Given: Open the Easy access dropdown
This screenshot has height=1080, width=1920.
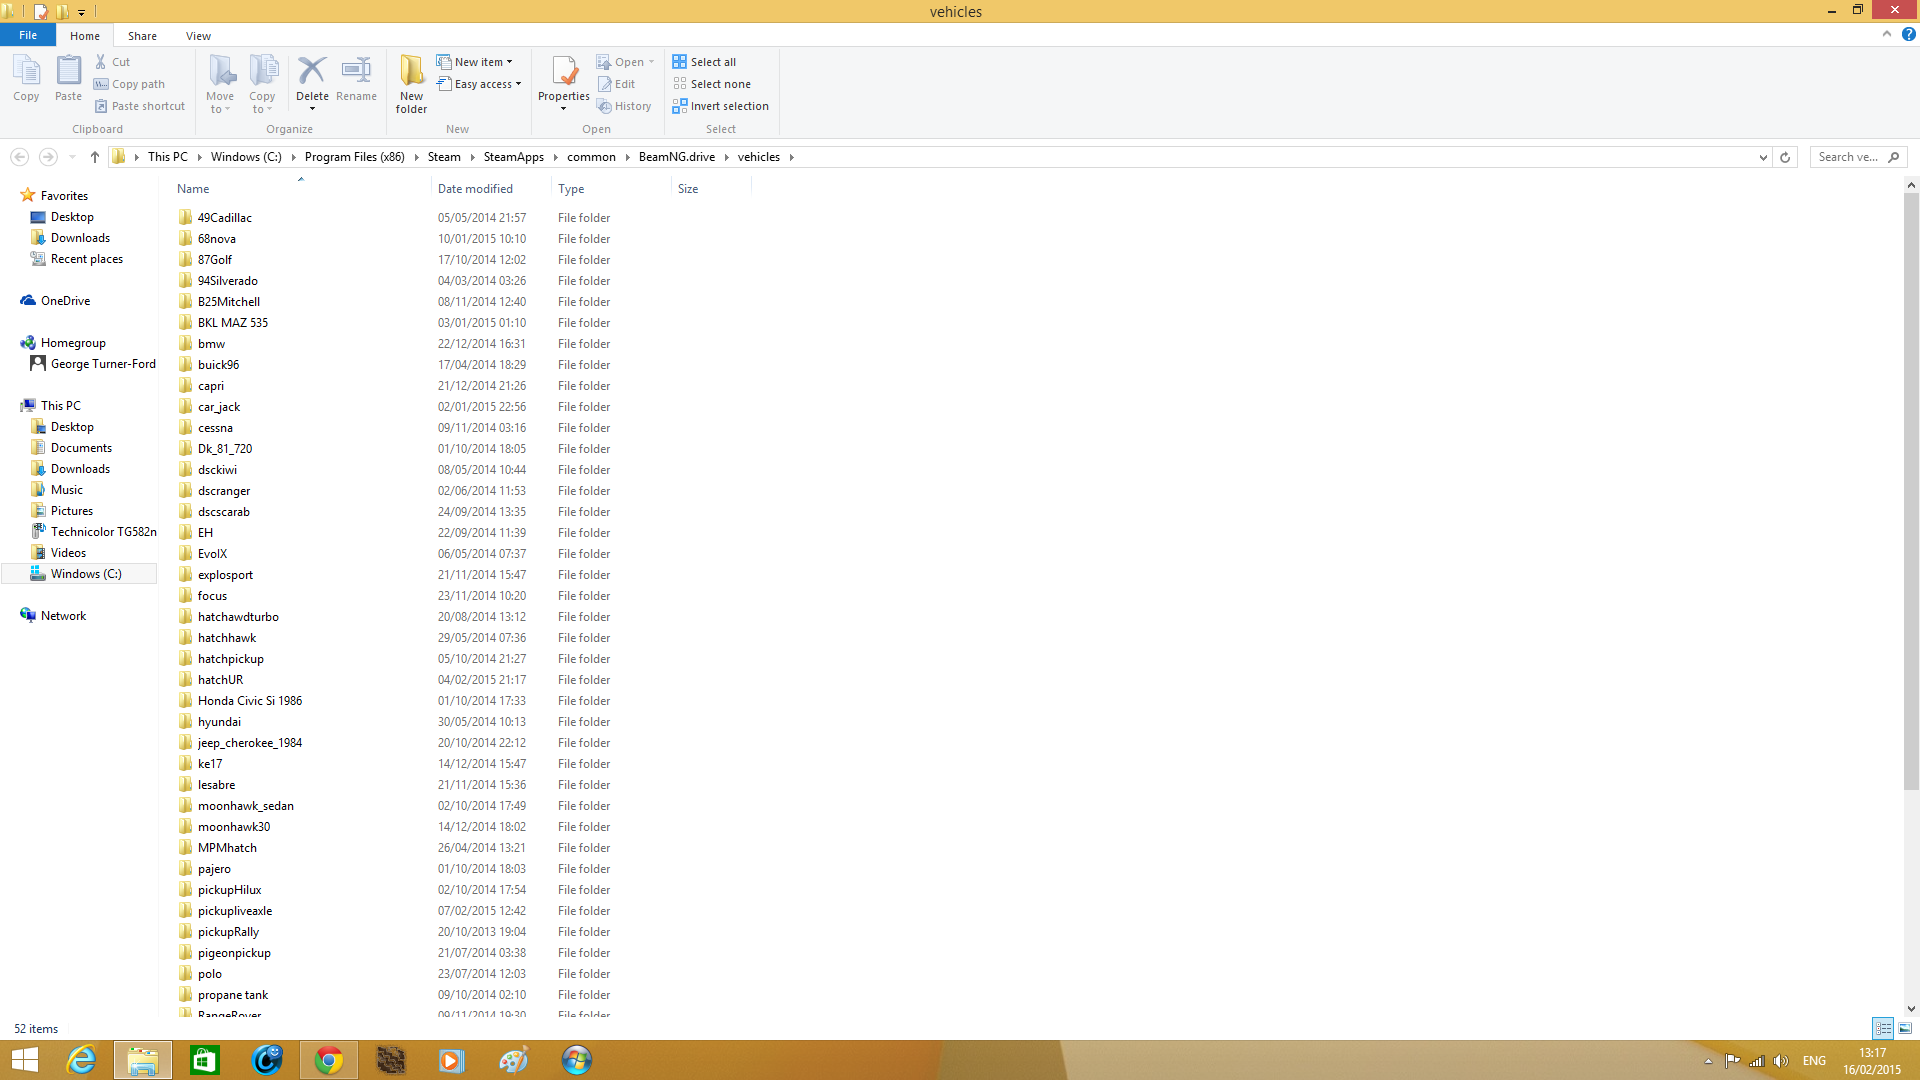Looking at the screenshot, I should point(479,84).
